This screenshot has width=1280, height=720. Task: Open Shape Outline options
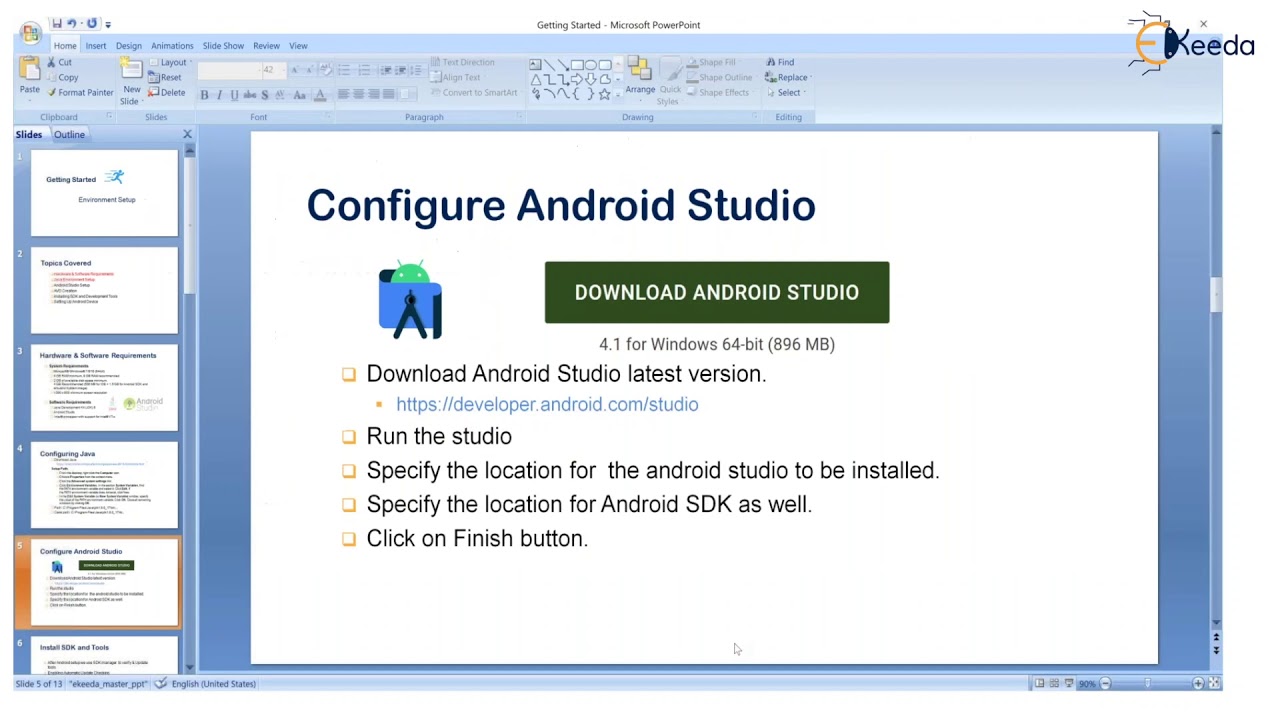pos(718,77)
